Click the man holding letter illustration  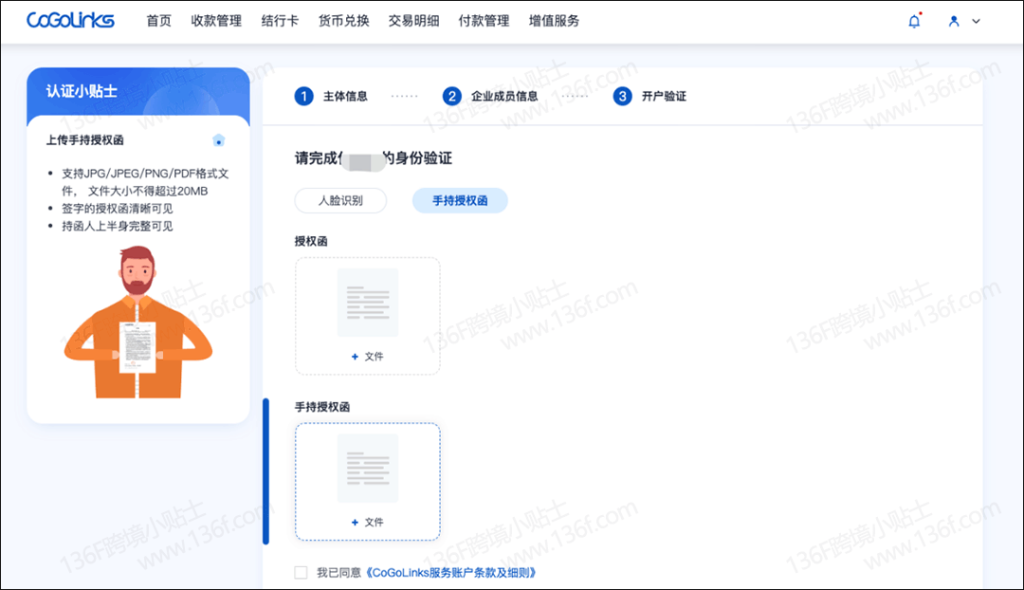[138, 321]
